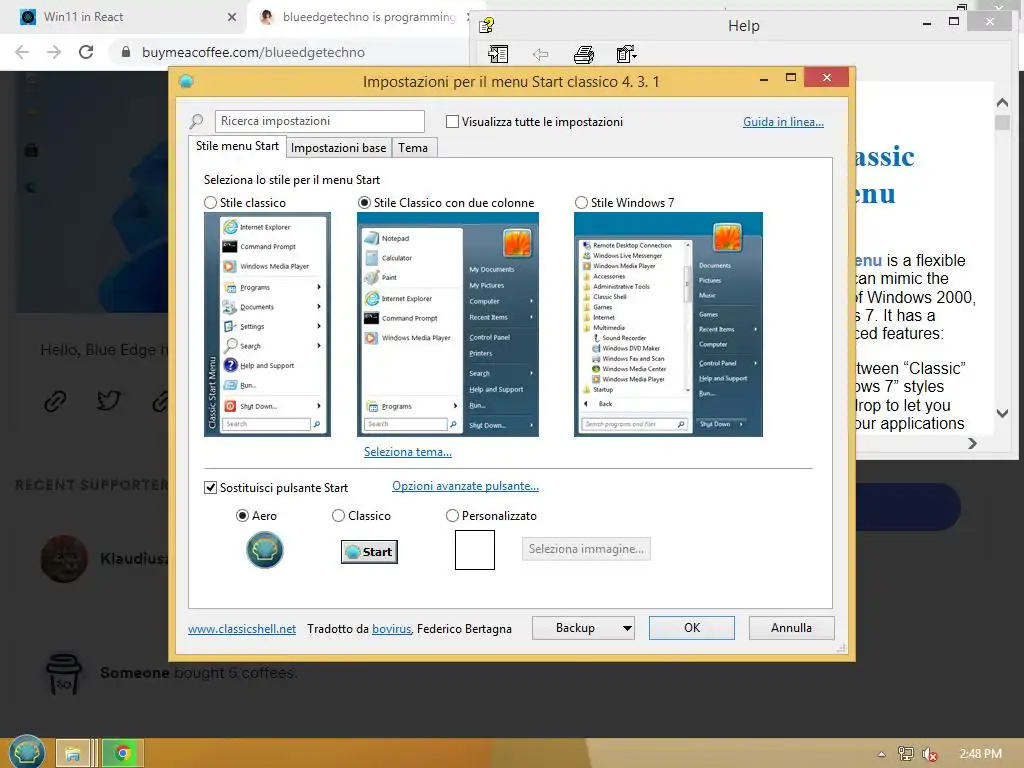Viewport: 1024px width, 768px height.
Task: Select the Stile Windows 7 radio button
Action: [581, 202]
